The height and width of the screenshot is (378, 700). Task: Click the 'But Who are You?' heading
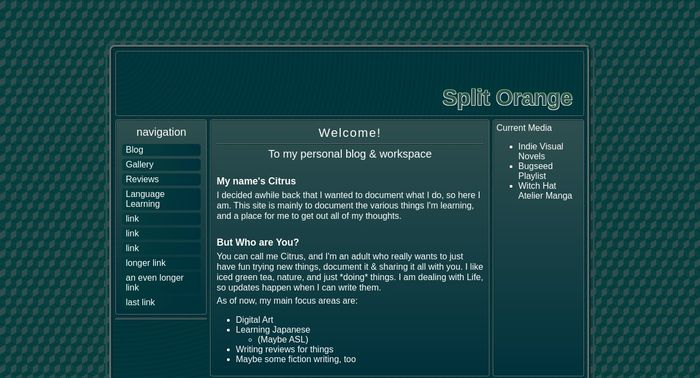click(x=258, y=242)
